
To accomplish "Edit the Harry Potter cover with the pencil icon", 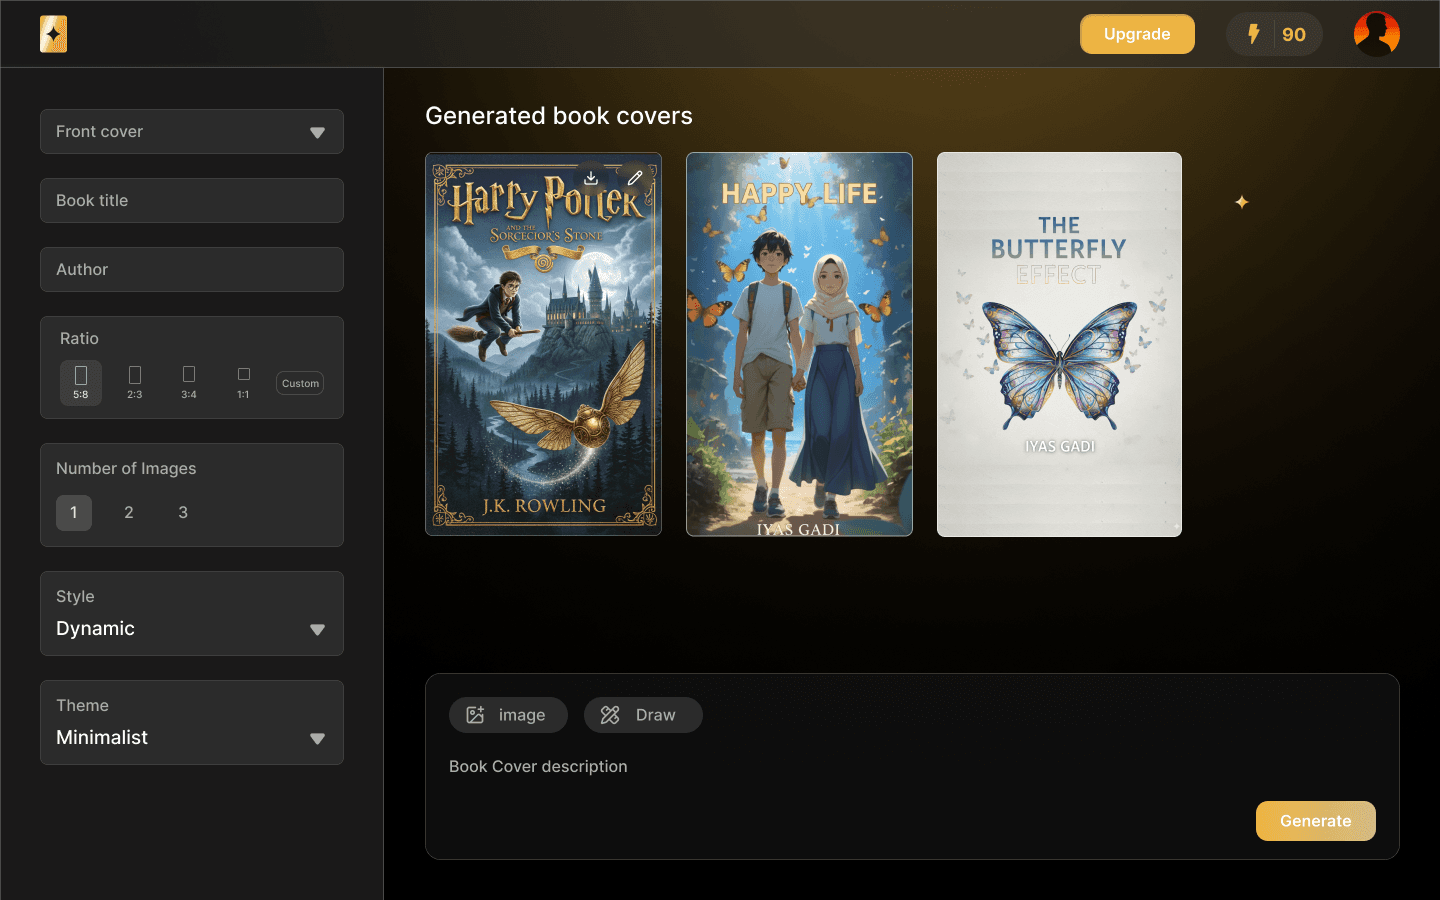I will point(635,178).
